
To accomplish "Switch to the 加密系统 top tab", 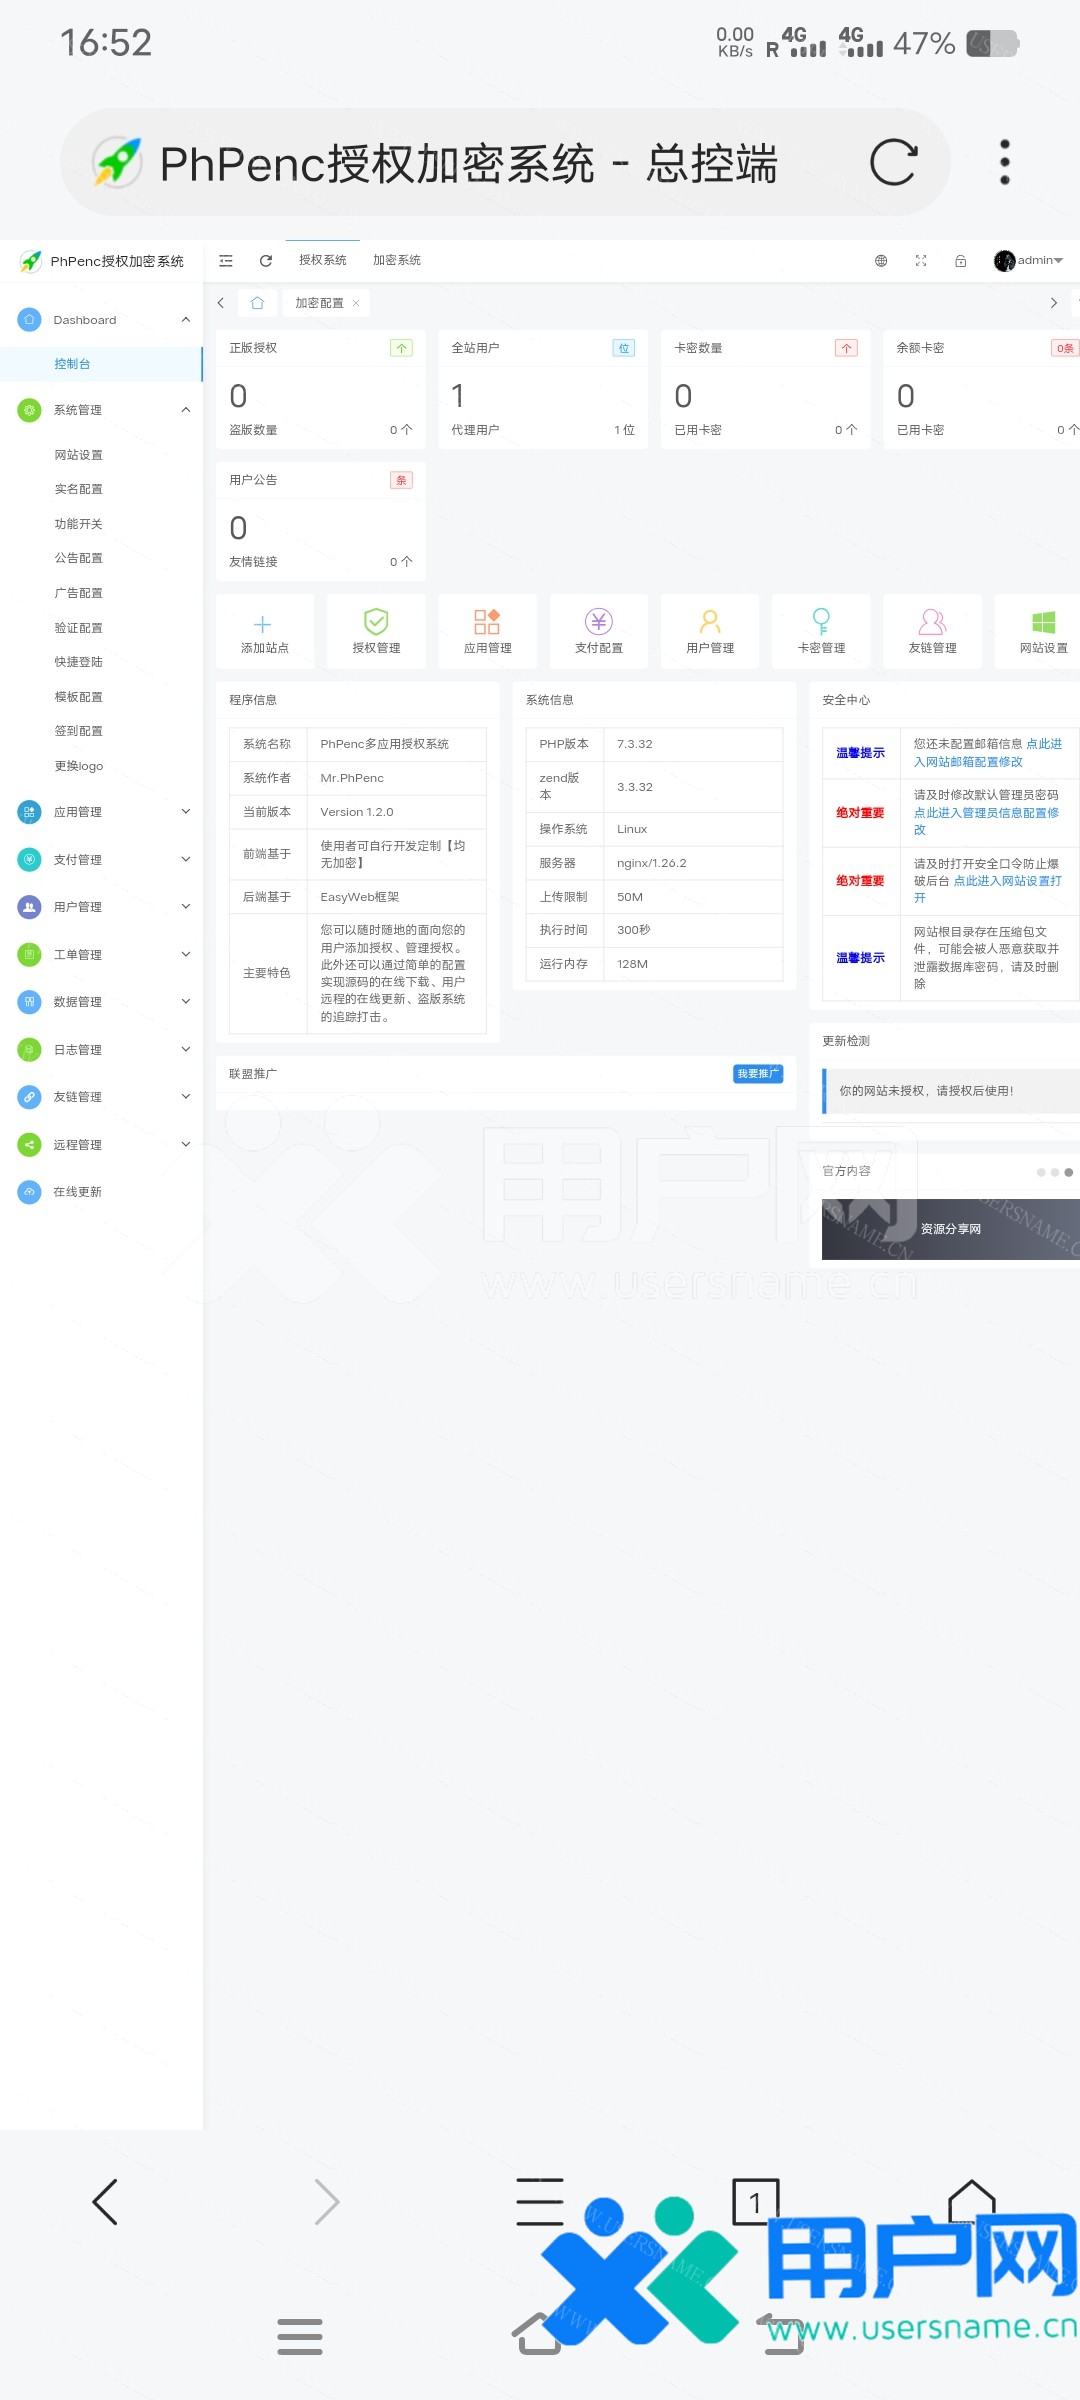I will (396, 260).
